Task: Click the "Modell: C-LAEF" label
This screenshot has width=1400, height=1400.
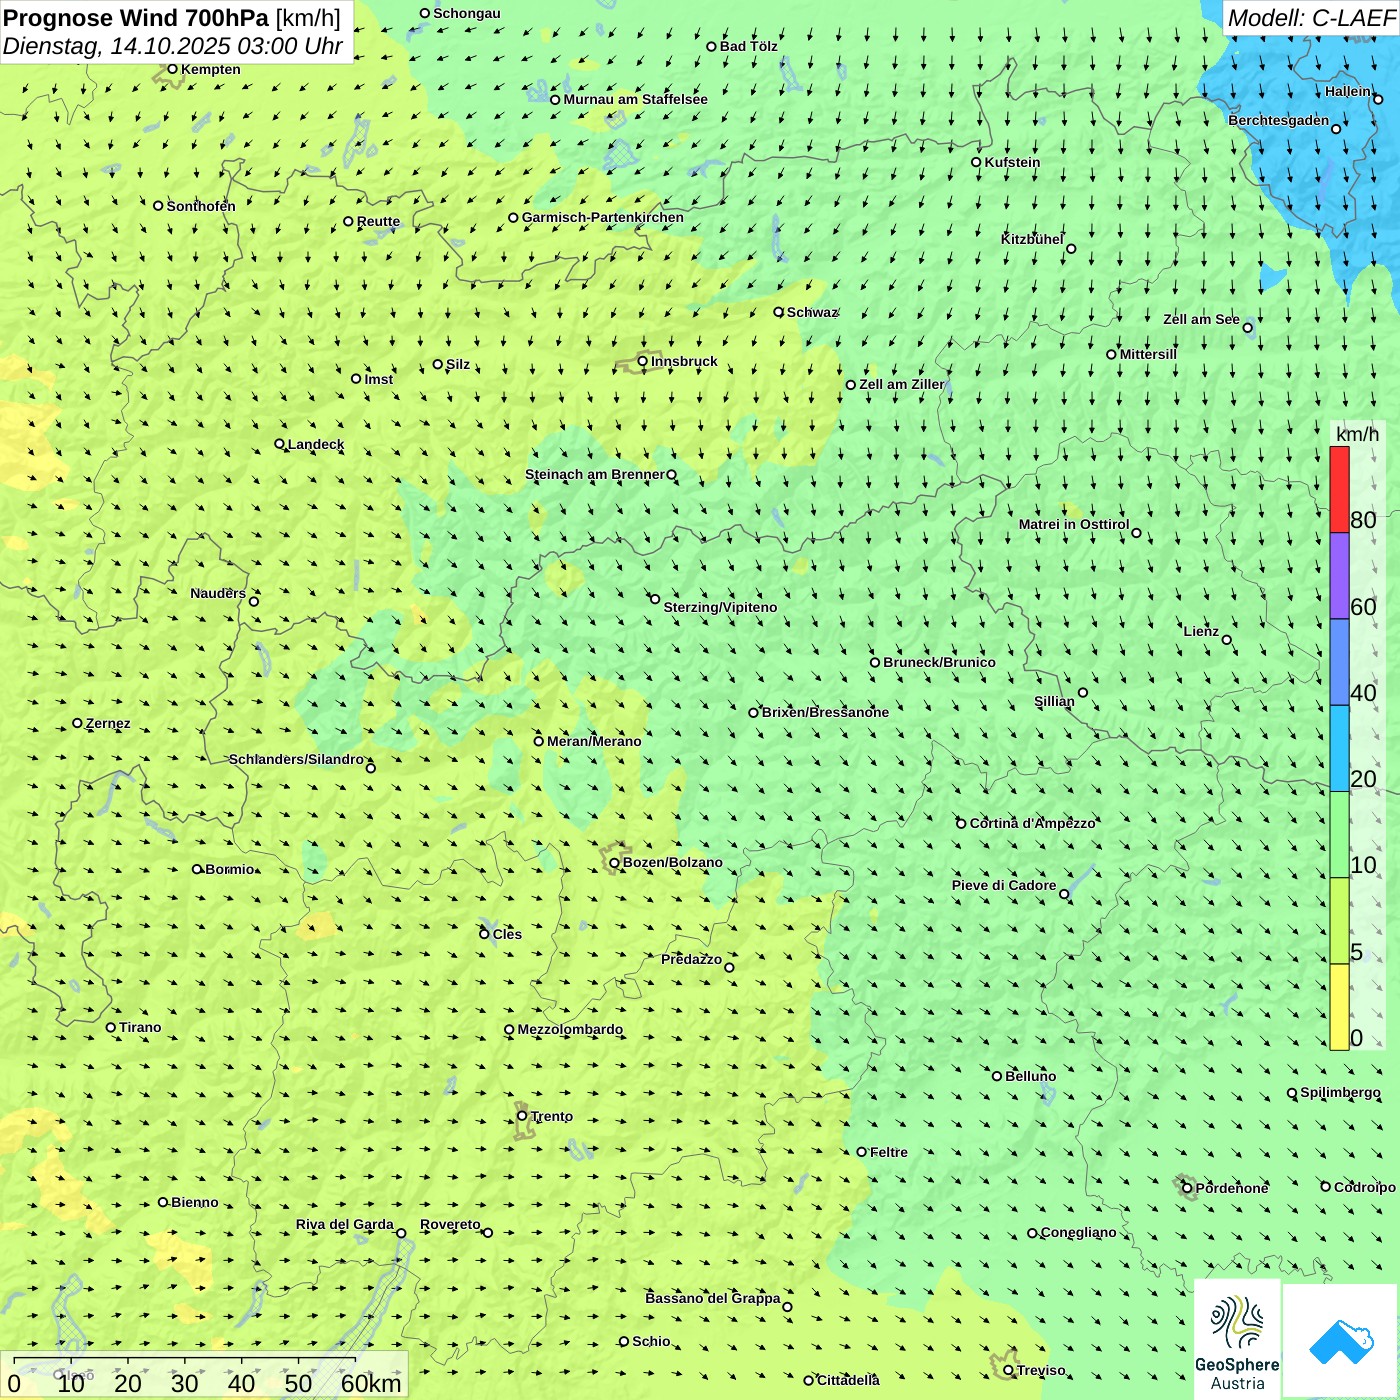Action: pos(1311,18)
